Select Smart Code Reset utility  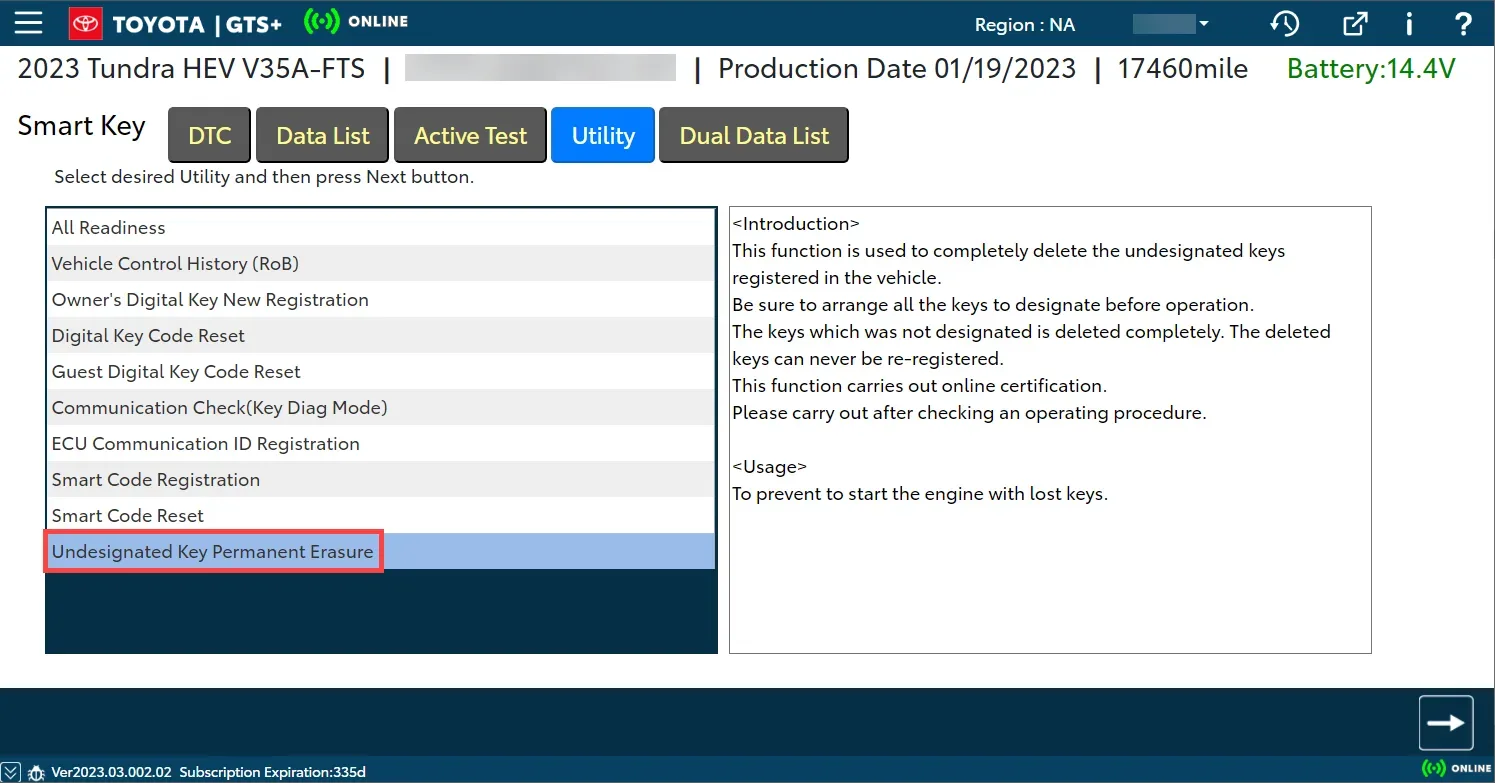tap(381, 516)
